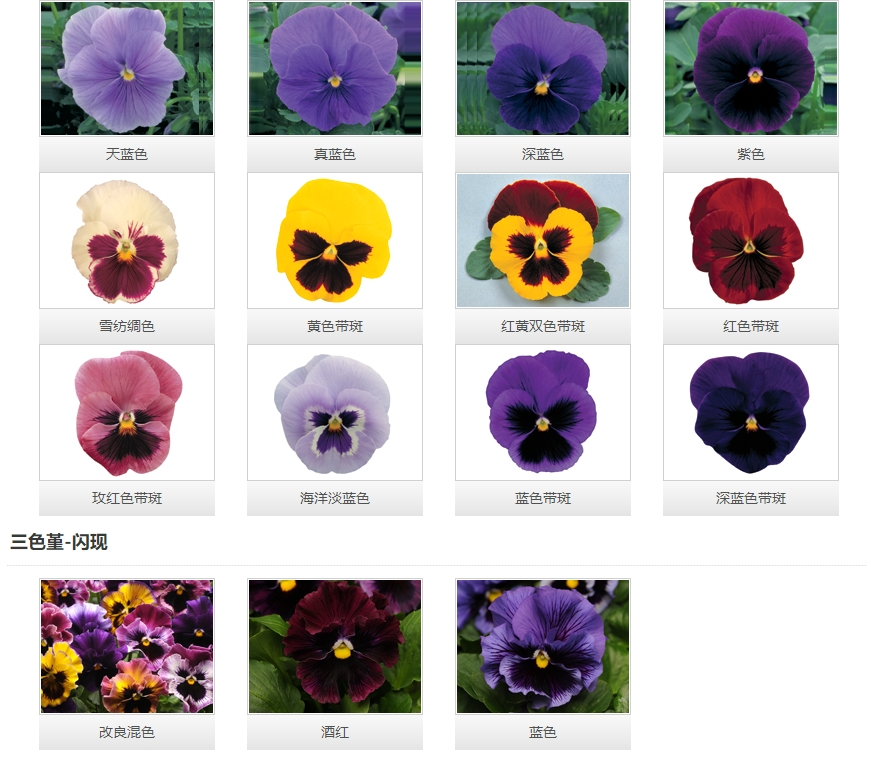Click the 改良混色 text label
The height and width of the screenshot is (758, 876).
pos(127,732)
